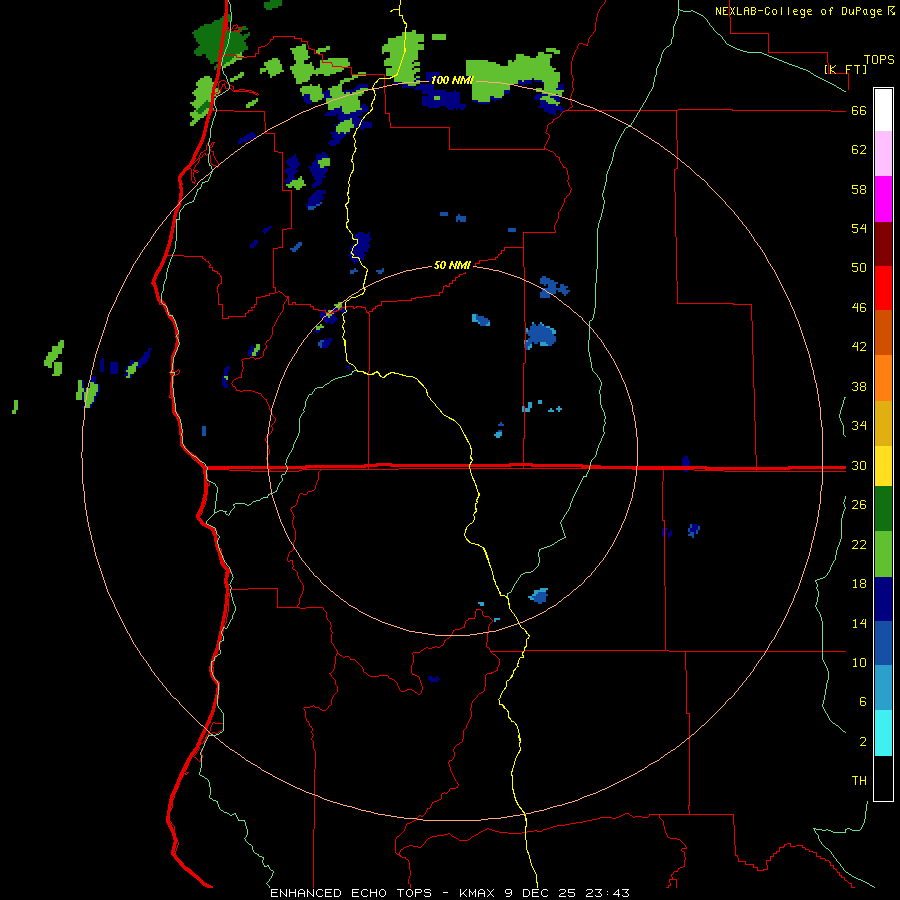The width and height of the screenshot is (900, 900).
Task: Click the "30" scale value
Action: (859, 465)
